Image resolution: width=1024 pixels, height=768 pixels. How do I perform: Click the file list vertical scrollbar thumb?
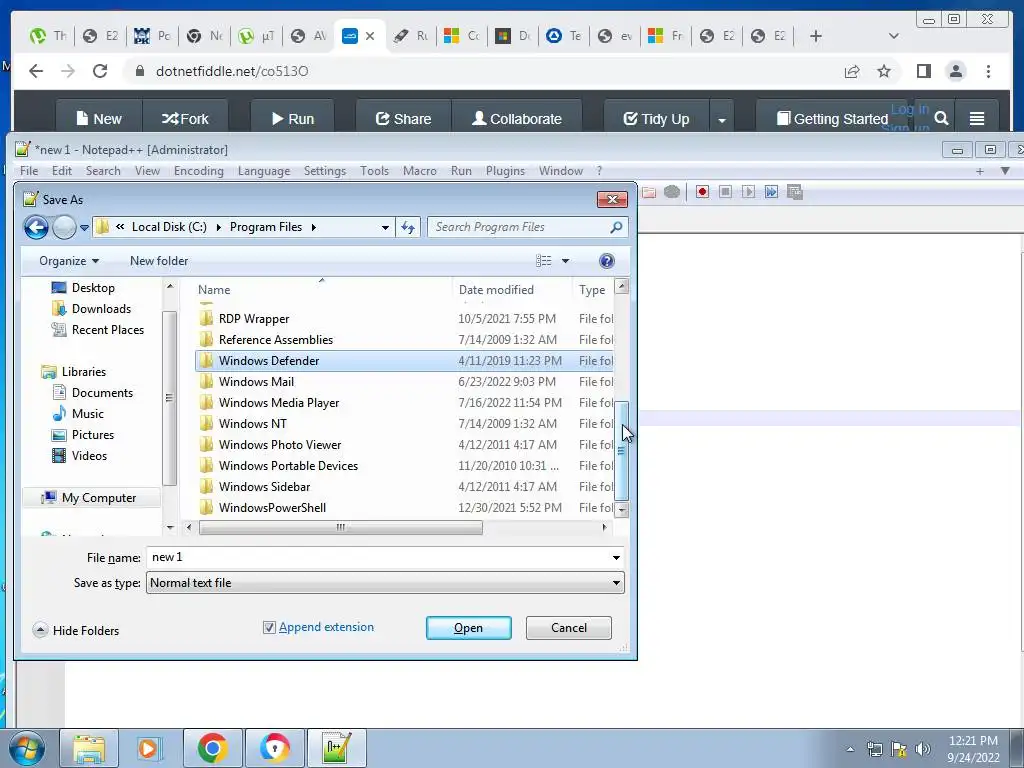pyautogui.click(x=622, y=451)
